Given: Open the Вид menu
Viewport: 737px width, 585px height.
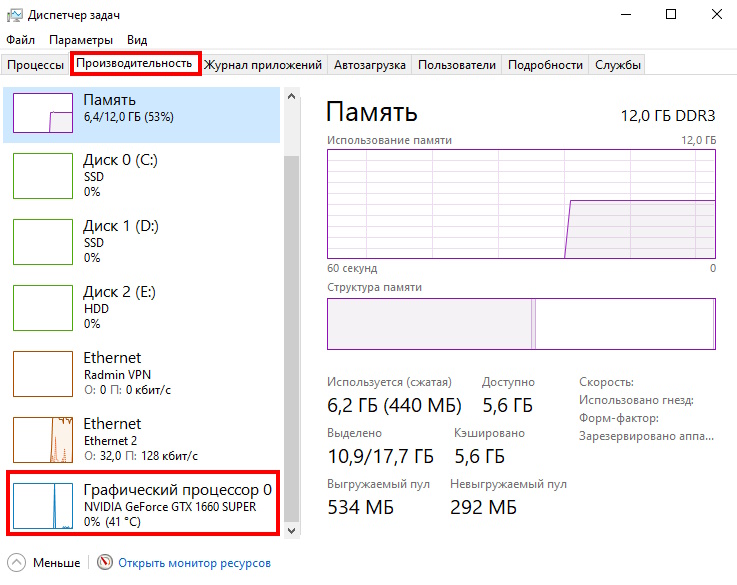Looking at the screenshot, I should (x=137, y=40).
